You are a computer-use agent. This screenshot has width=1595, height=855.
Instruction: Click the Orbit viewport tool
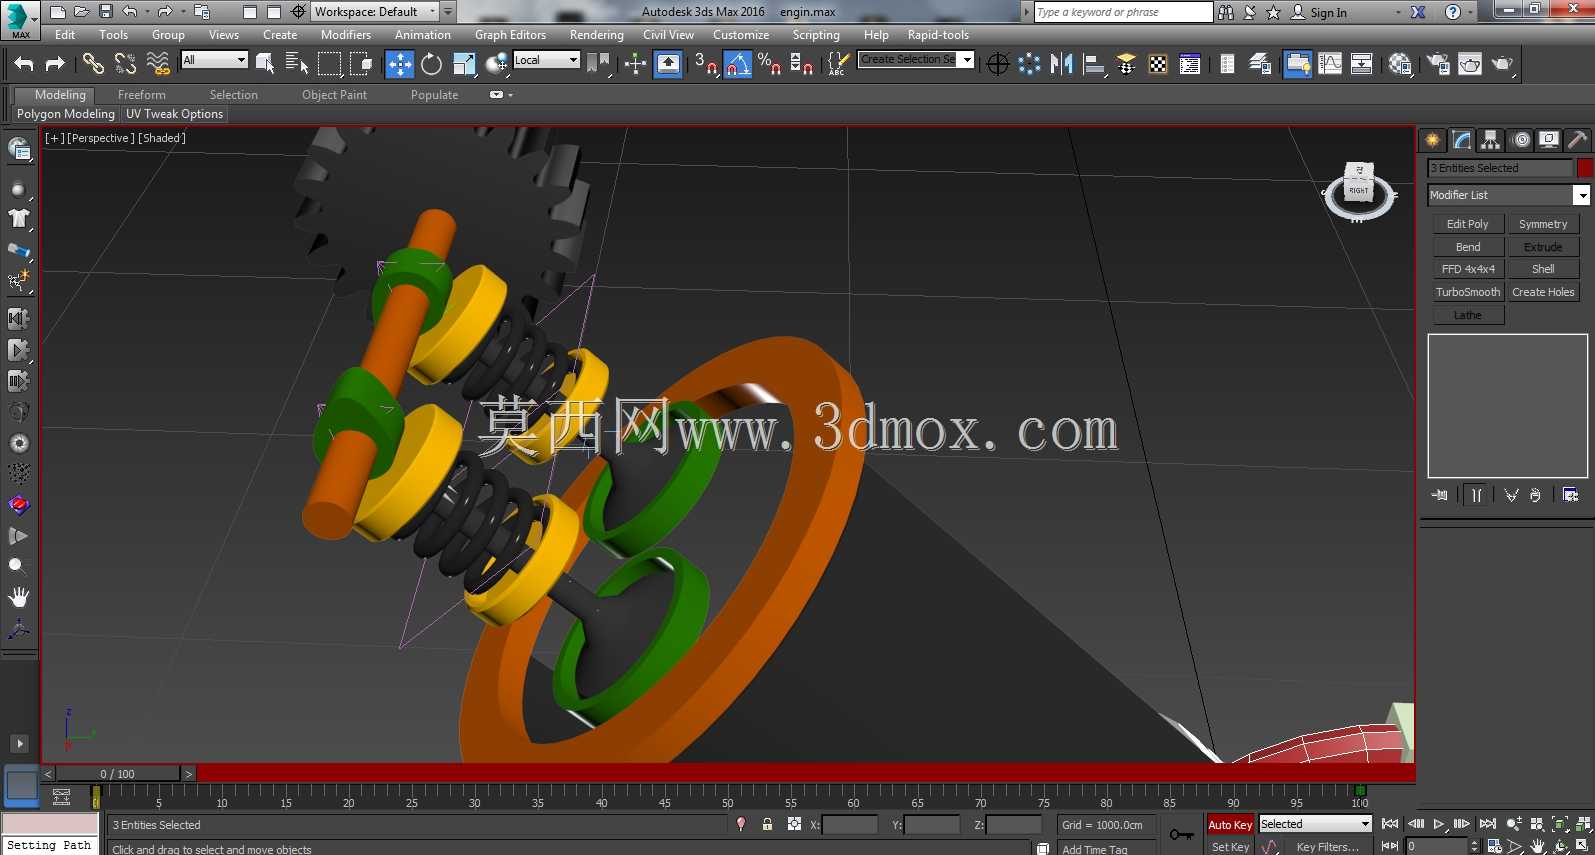pos(1560,846)
